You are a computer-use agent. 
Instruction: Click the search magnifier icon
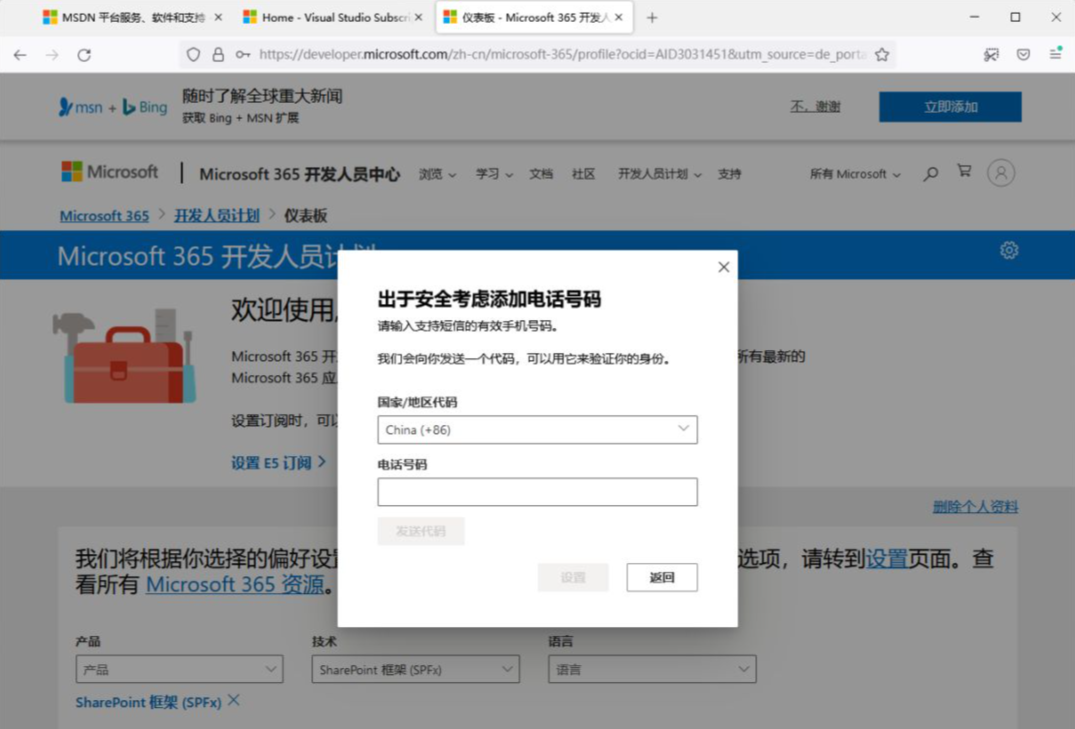930,174
